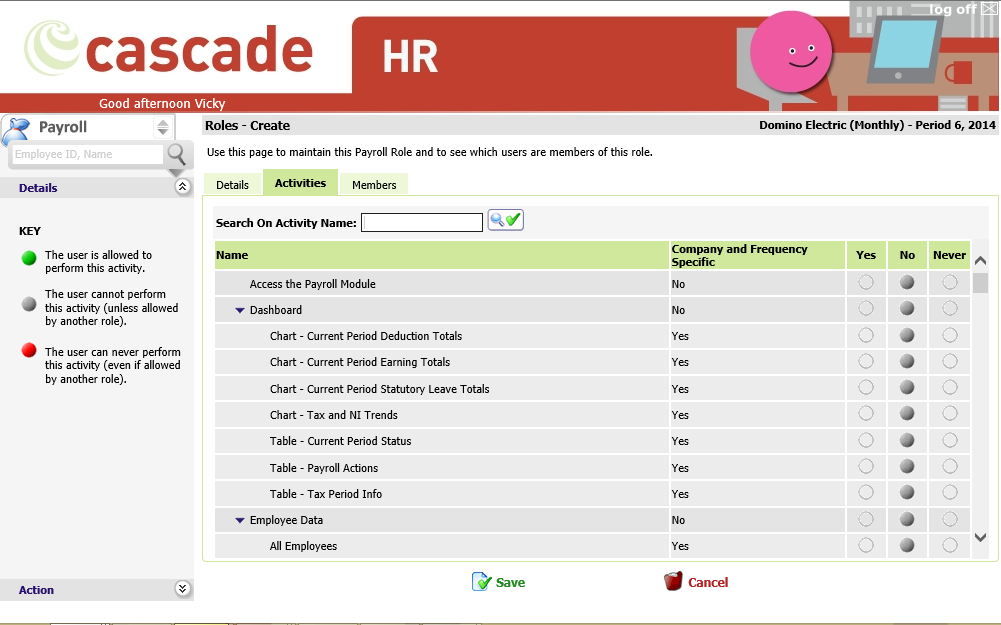Click the activity list scroll up arrow
Viewport: 1001px width, 625px height.
(x=981, y=260)
